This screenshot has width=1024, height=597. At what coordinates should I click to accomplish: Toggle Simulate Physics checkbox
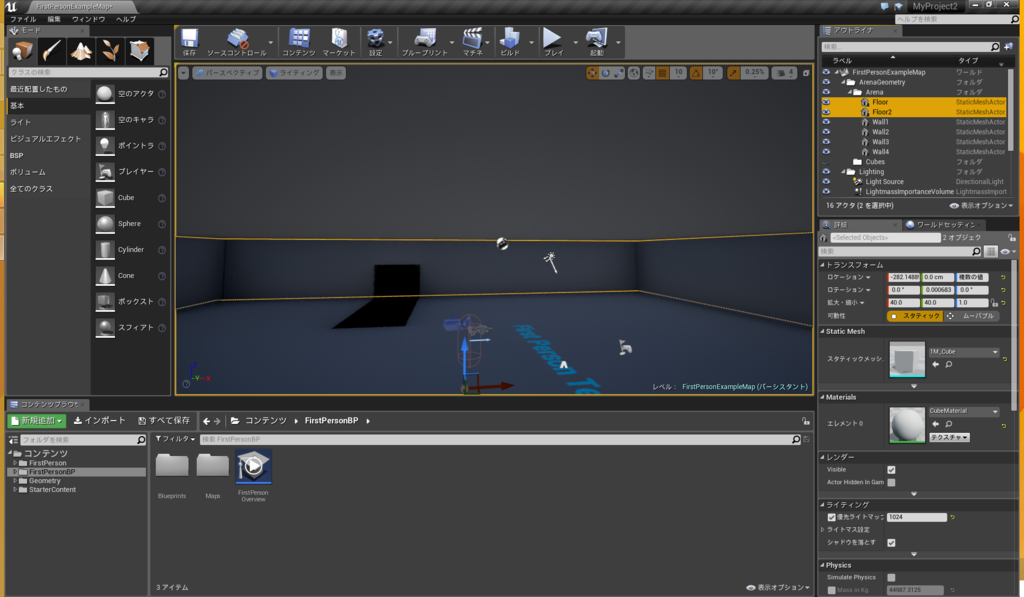coord(891,577)
